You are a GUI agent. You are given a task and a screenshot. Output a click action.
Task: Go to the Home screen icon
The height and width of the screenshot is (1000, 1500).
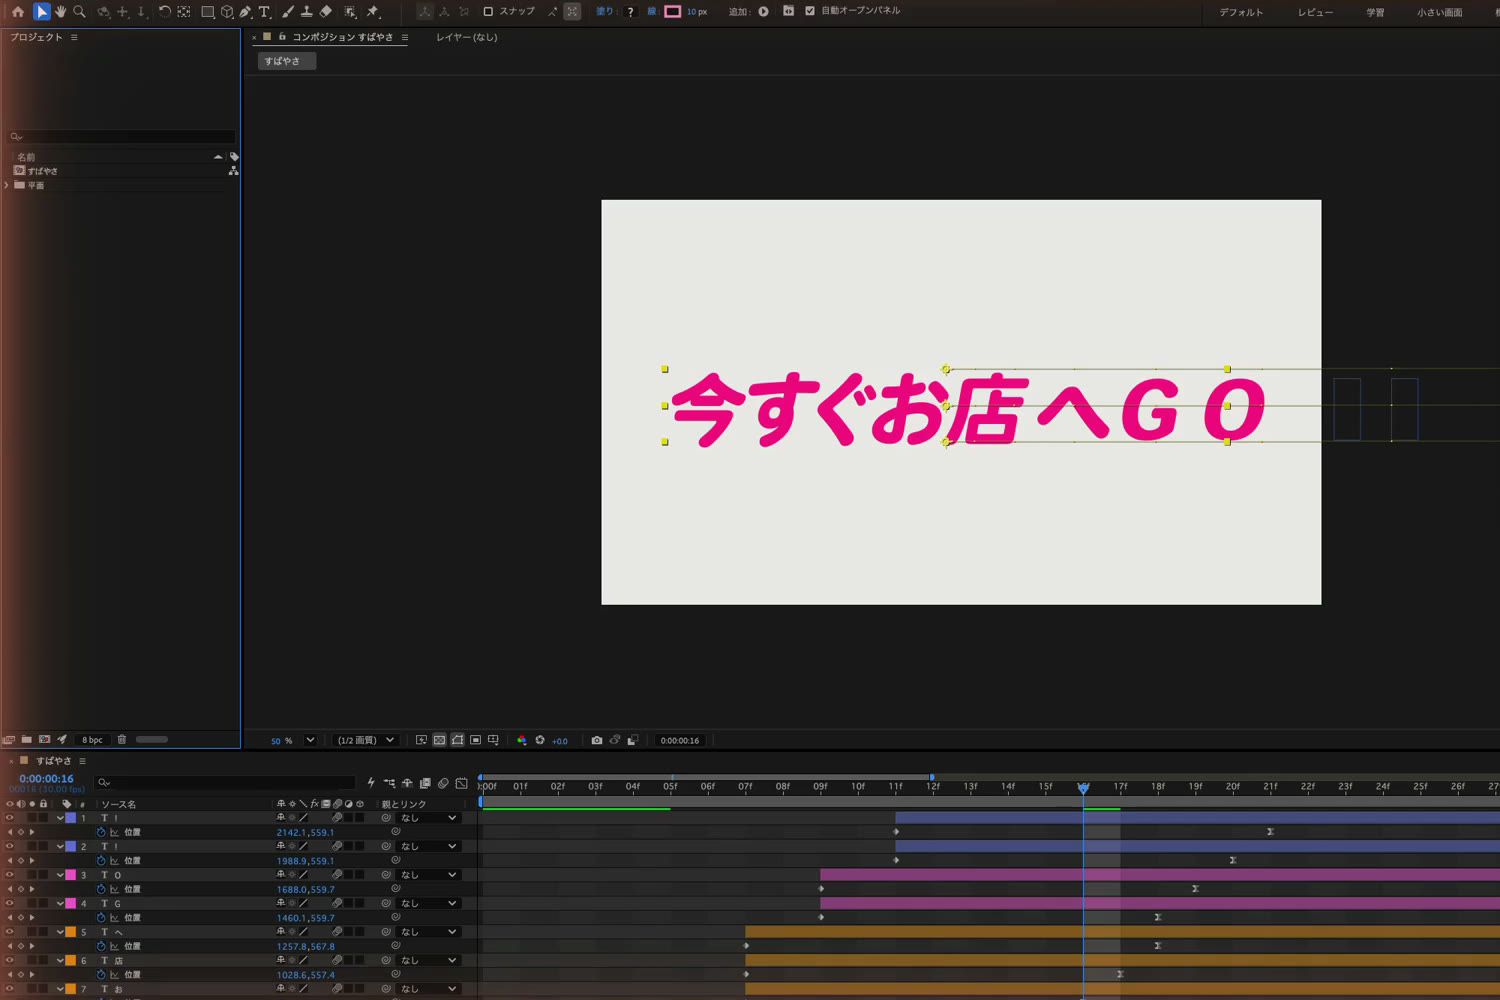point(18,12)
